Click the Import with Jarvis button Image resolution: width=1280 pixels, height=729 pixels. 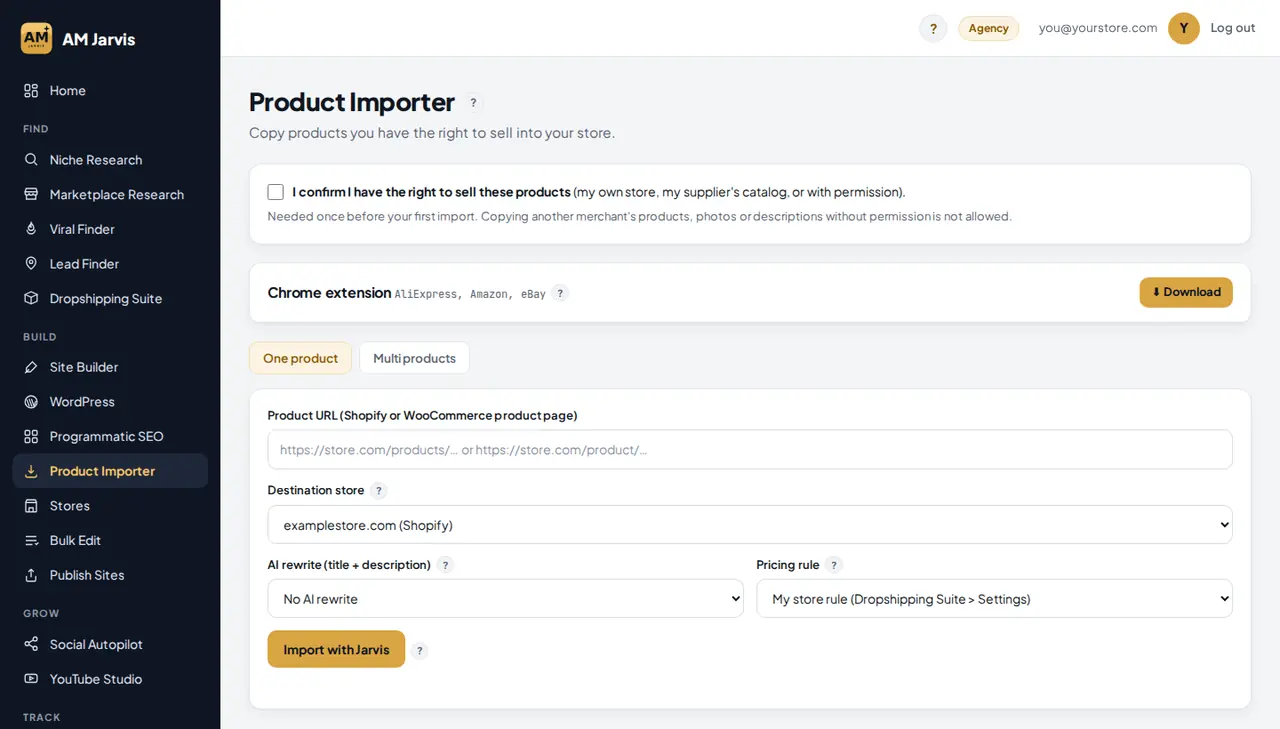(336, 649)
